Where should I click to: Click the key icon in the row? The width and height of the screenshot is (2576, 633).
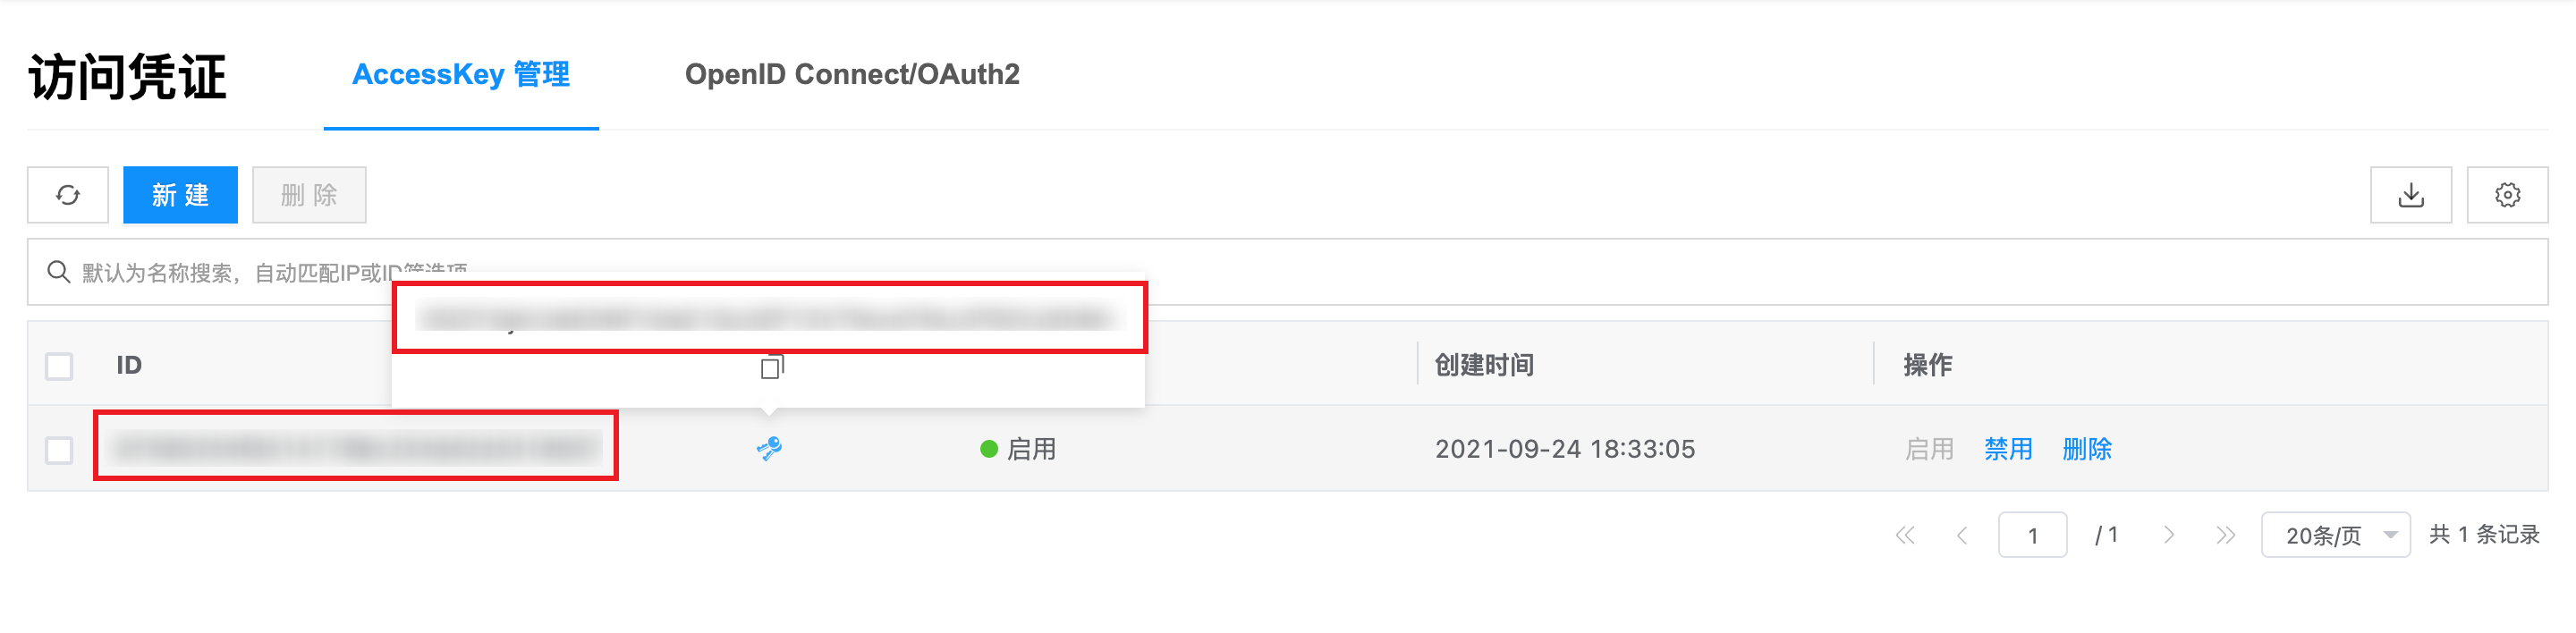[769, 448]
